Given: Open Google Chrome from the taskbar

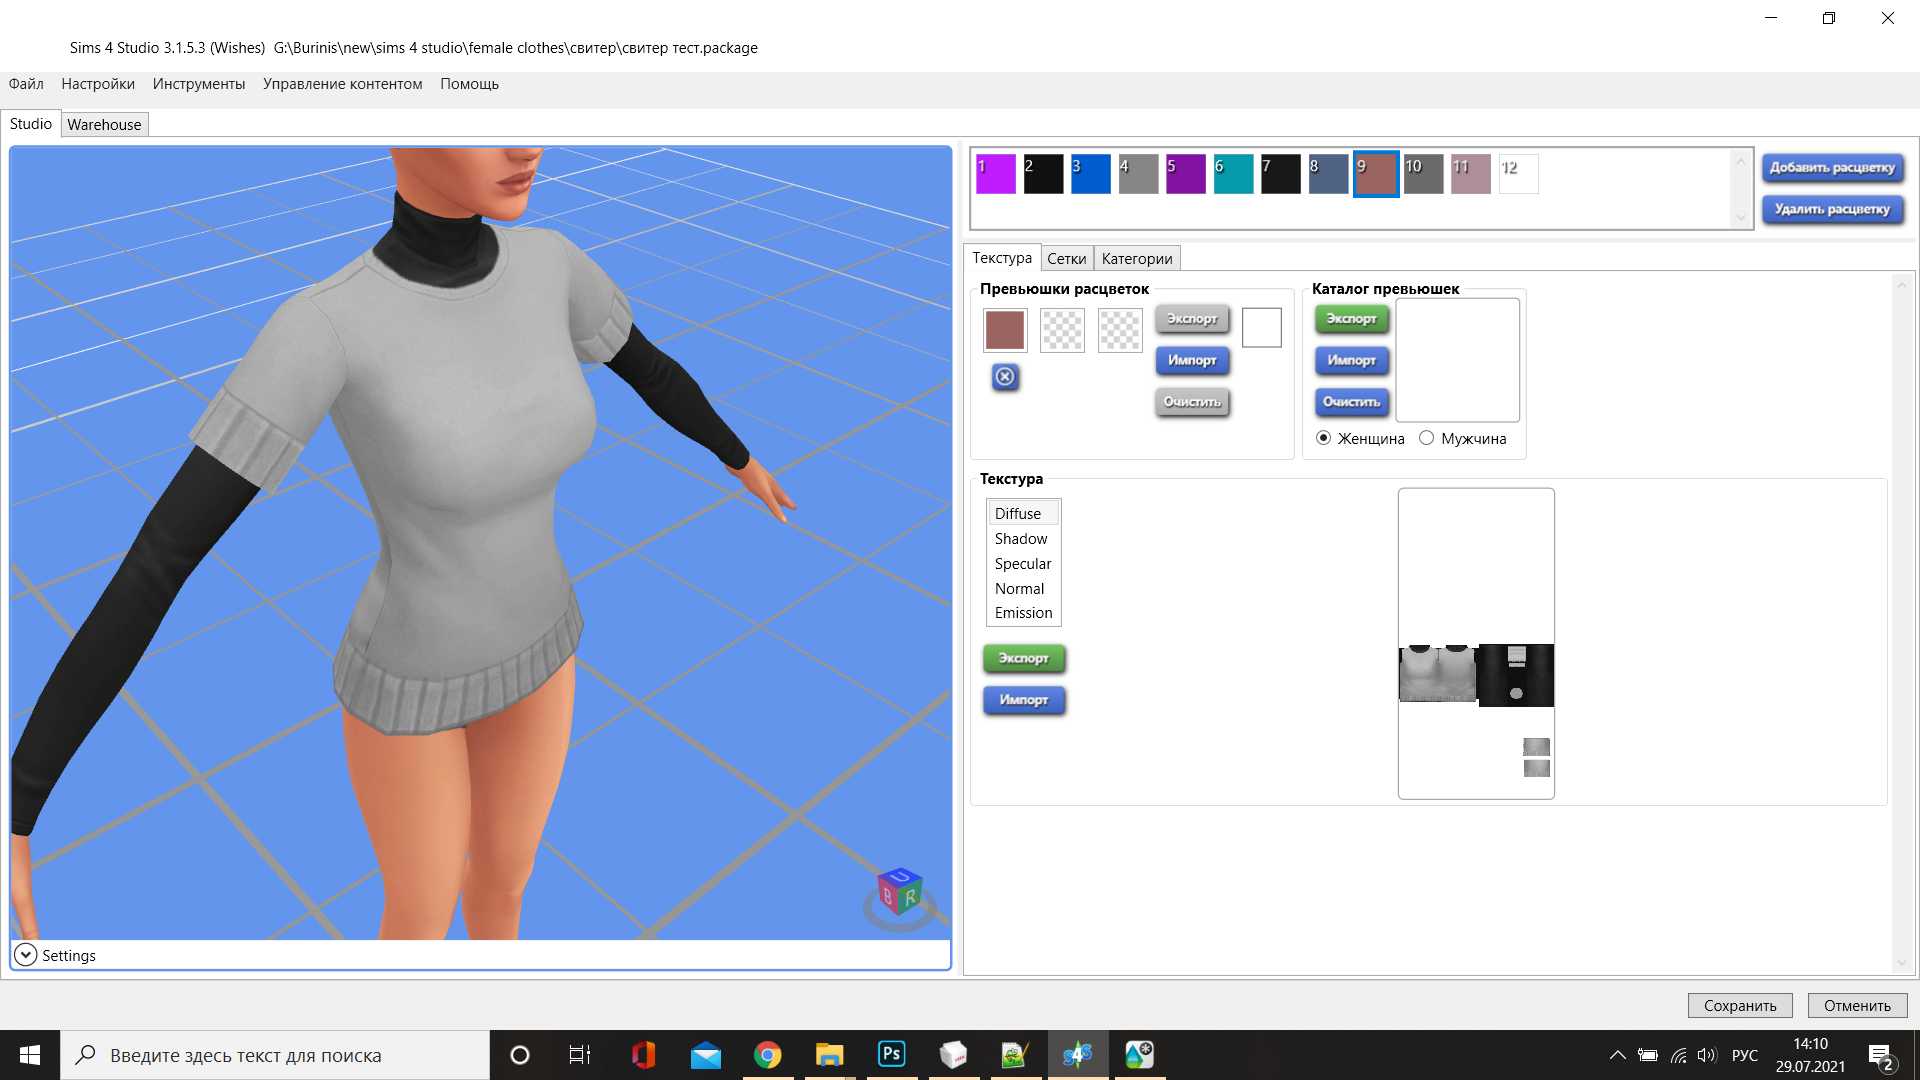Looking at the screenshot, I should (x=767, y=1054).
